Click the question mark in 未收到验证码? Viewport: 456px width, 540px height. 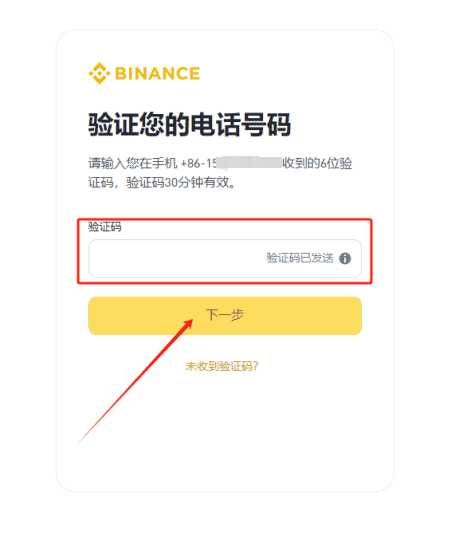point(255,366)
